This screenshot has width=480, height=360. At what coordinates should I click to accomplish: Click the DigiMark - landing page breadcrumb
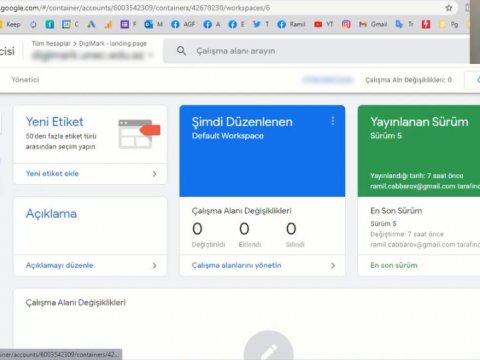(x=113, y=44)
